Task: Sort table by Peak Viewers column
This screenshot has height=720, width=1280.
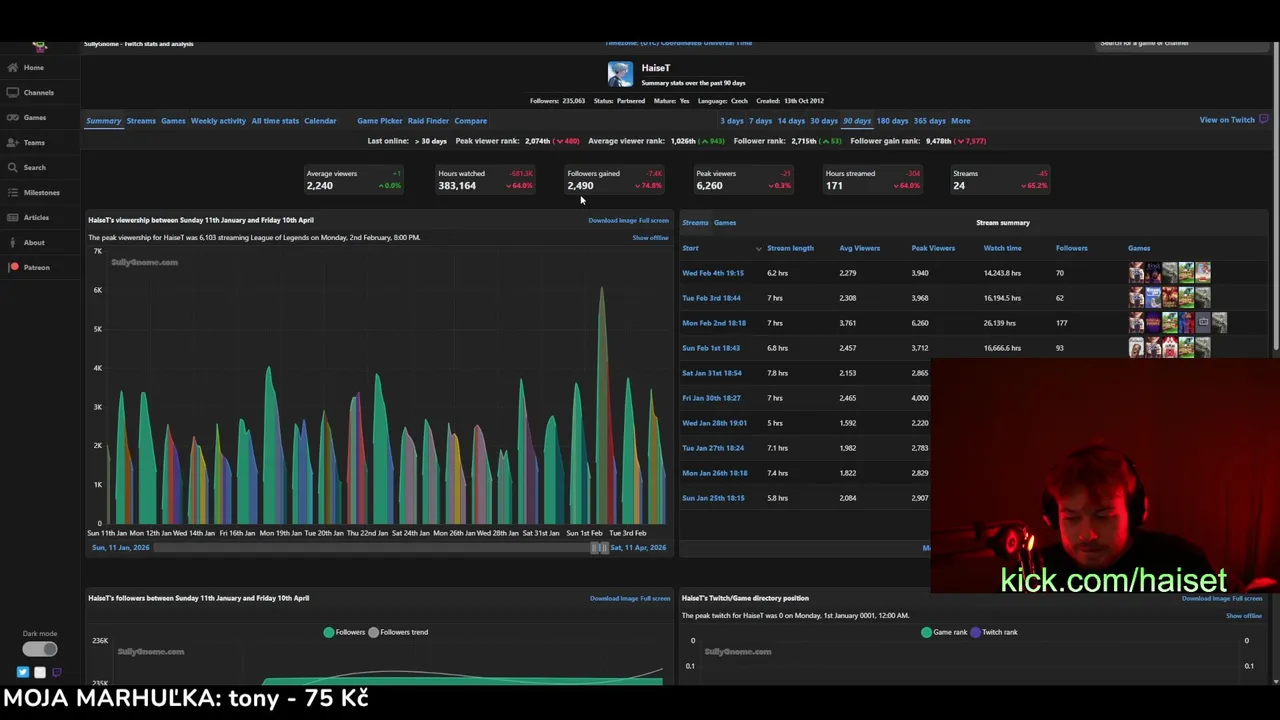Action: click(933, 248)
